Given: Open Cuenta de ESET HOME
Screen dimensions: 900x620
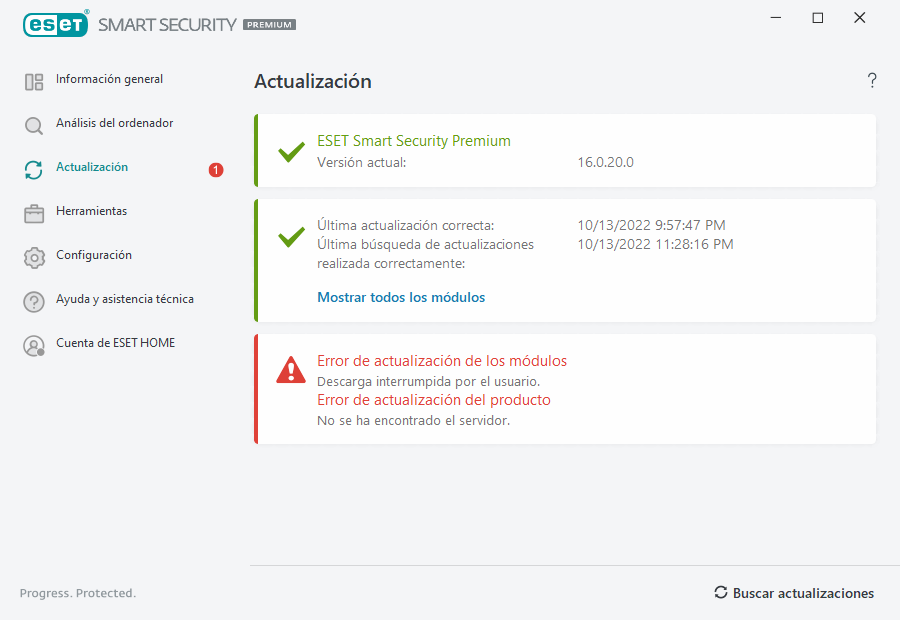Looking at the screenshot, I should click(x=115, y=343).
